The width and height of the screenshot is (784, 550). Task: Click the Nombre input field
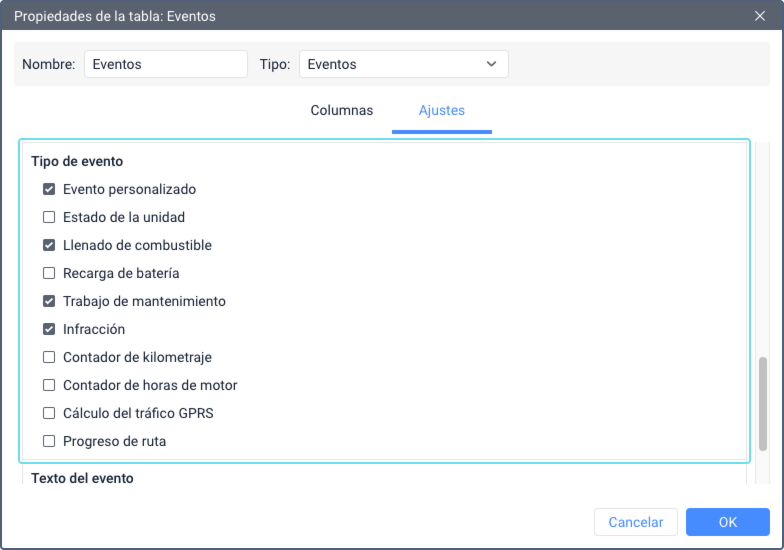coord(166,64)
